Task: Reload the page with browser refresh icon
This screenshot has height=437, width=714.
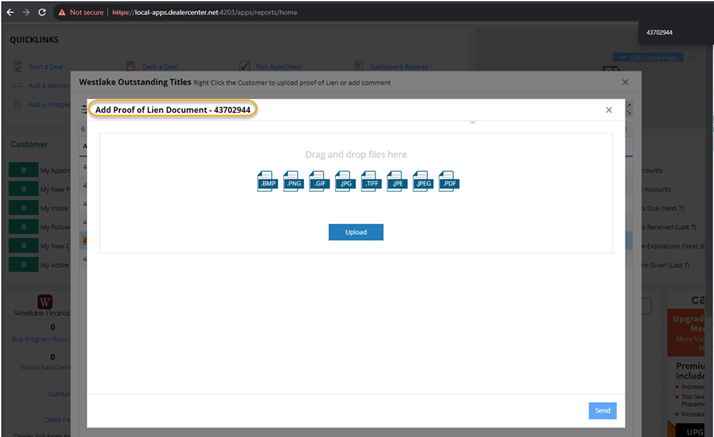Action: (42, 12)
